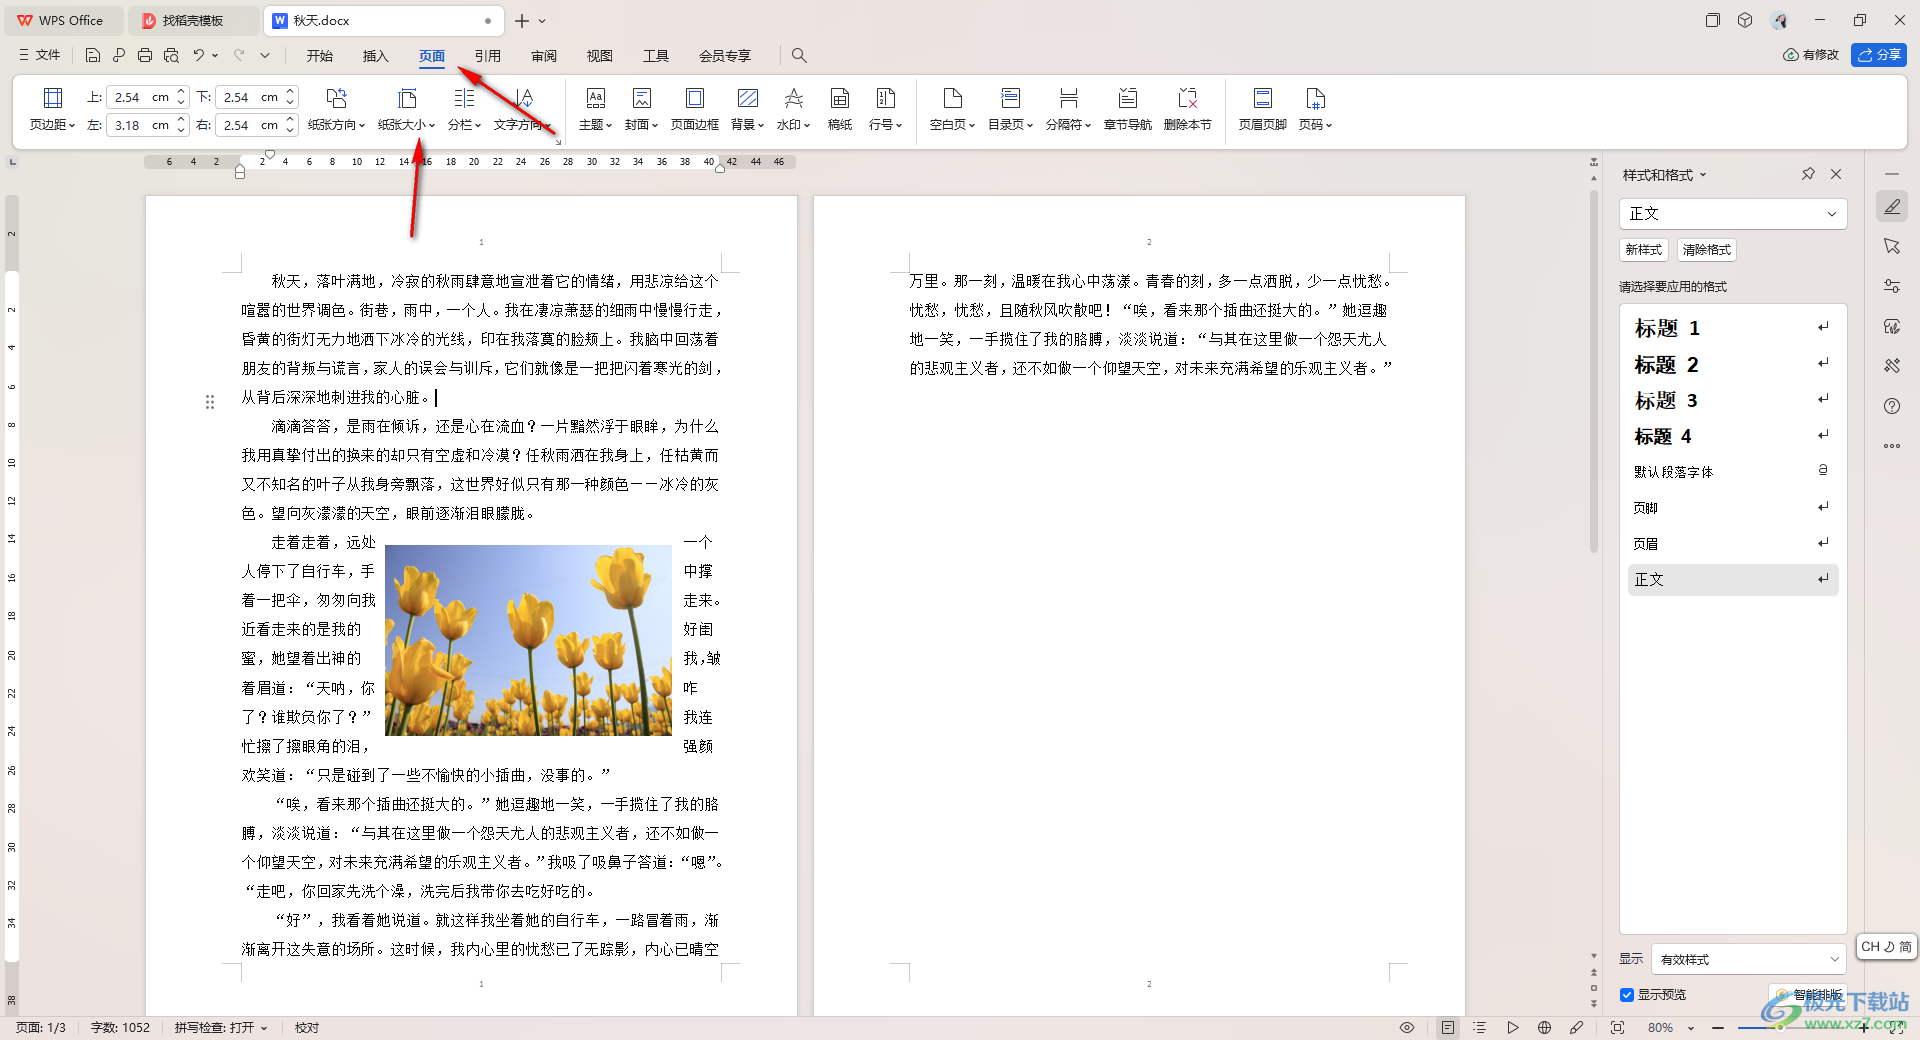Screen dimensions: 1920x1040
Task: Click the zoom out minus button
Action: click(x=1718, y=1028)
